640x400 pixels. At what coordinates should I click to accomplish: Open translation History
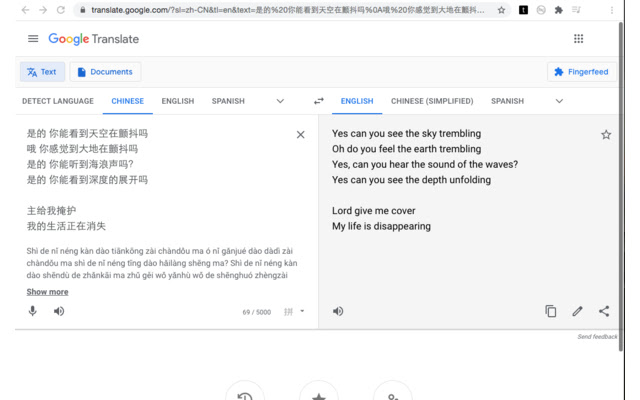tap(245, 391)
